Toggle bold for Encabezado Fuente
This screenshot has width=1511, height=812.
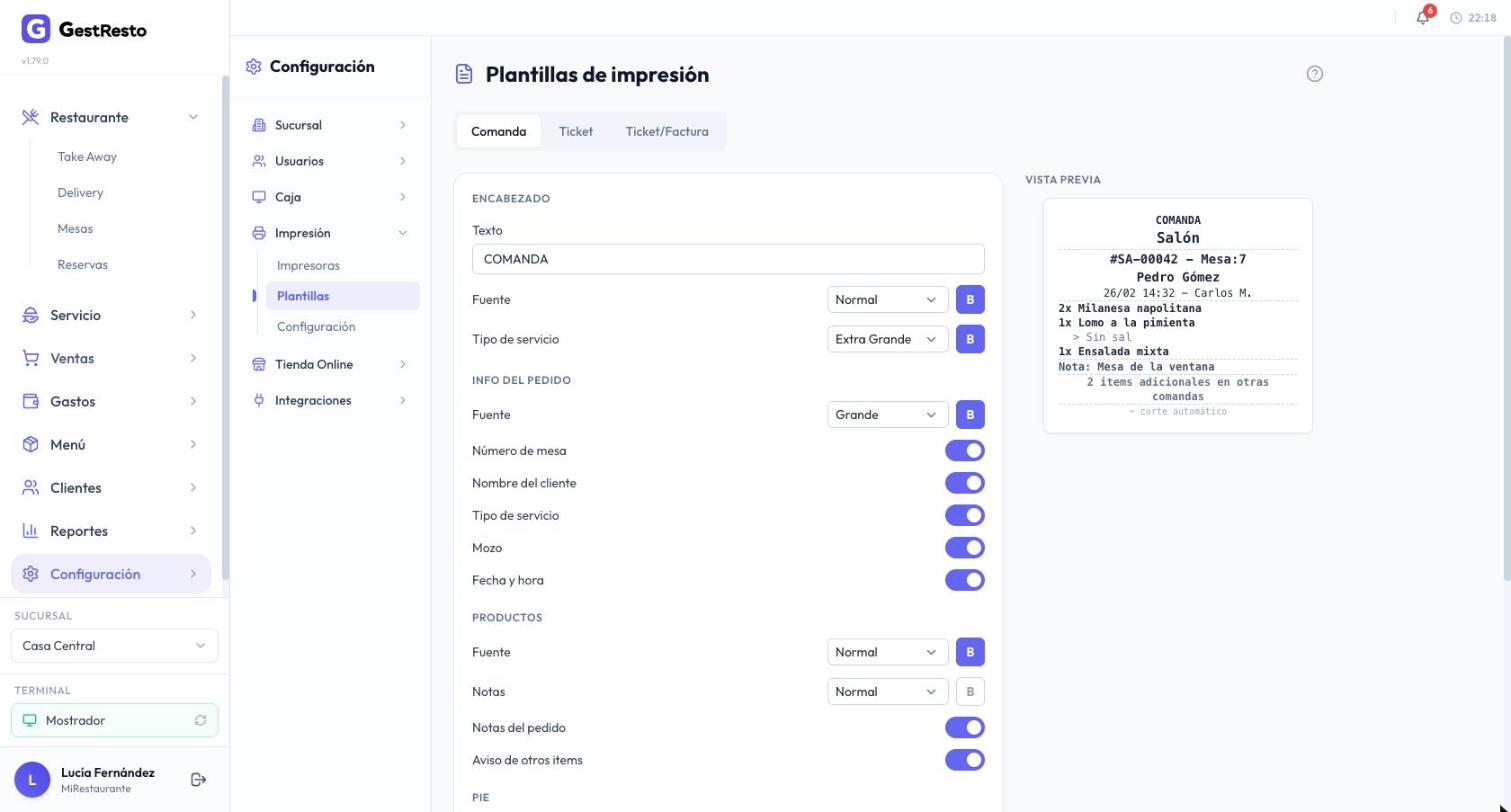coord(970,300)
